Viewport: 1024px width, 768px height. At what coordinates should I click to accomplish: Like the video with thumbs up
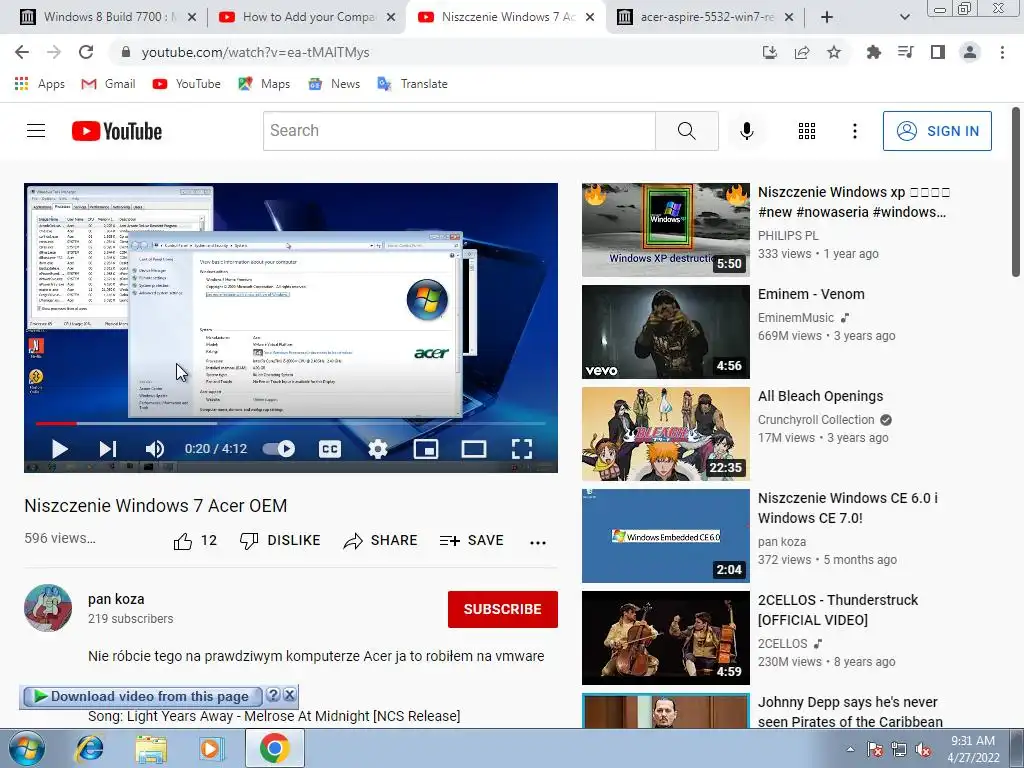(x=195, y=541)
